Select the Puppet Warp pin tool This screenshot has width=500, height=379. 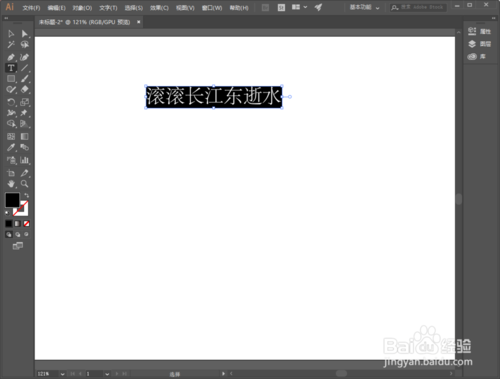(24, 113)
